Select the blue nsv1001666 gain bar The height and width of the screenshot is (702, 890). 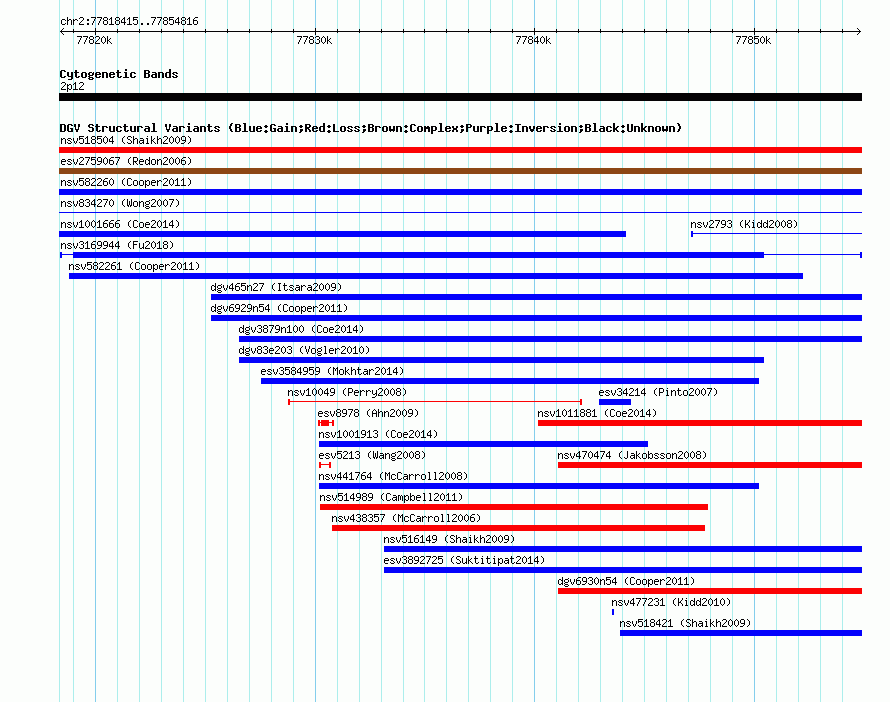342,234
